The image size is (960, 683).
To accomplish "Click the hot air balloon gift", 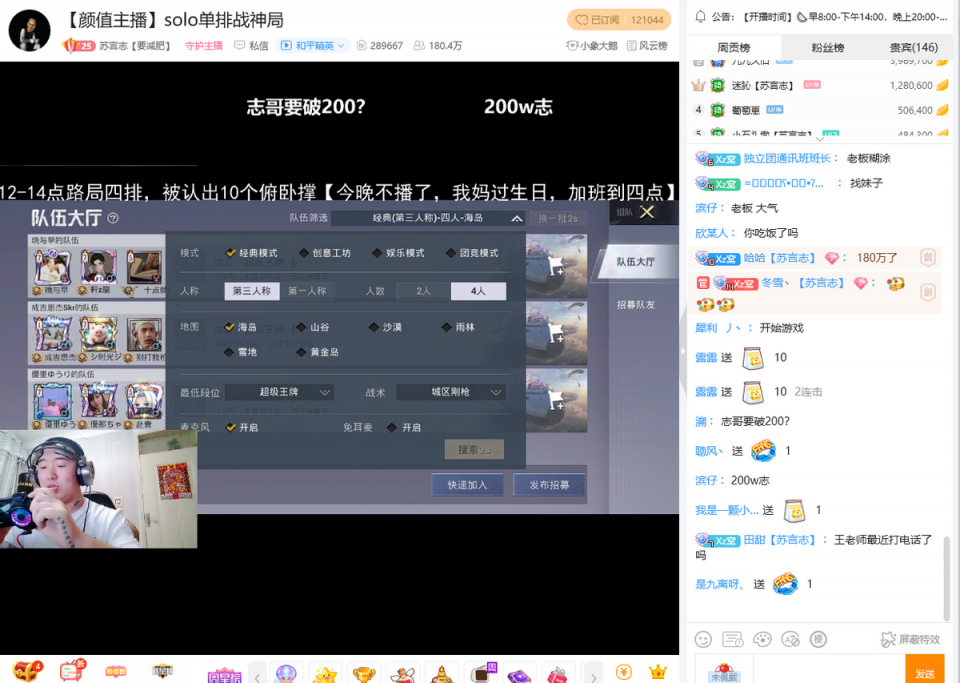I will tap(286, 674).
